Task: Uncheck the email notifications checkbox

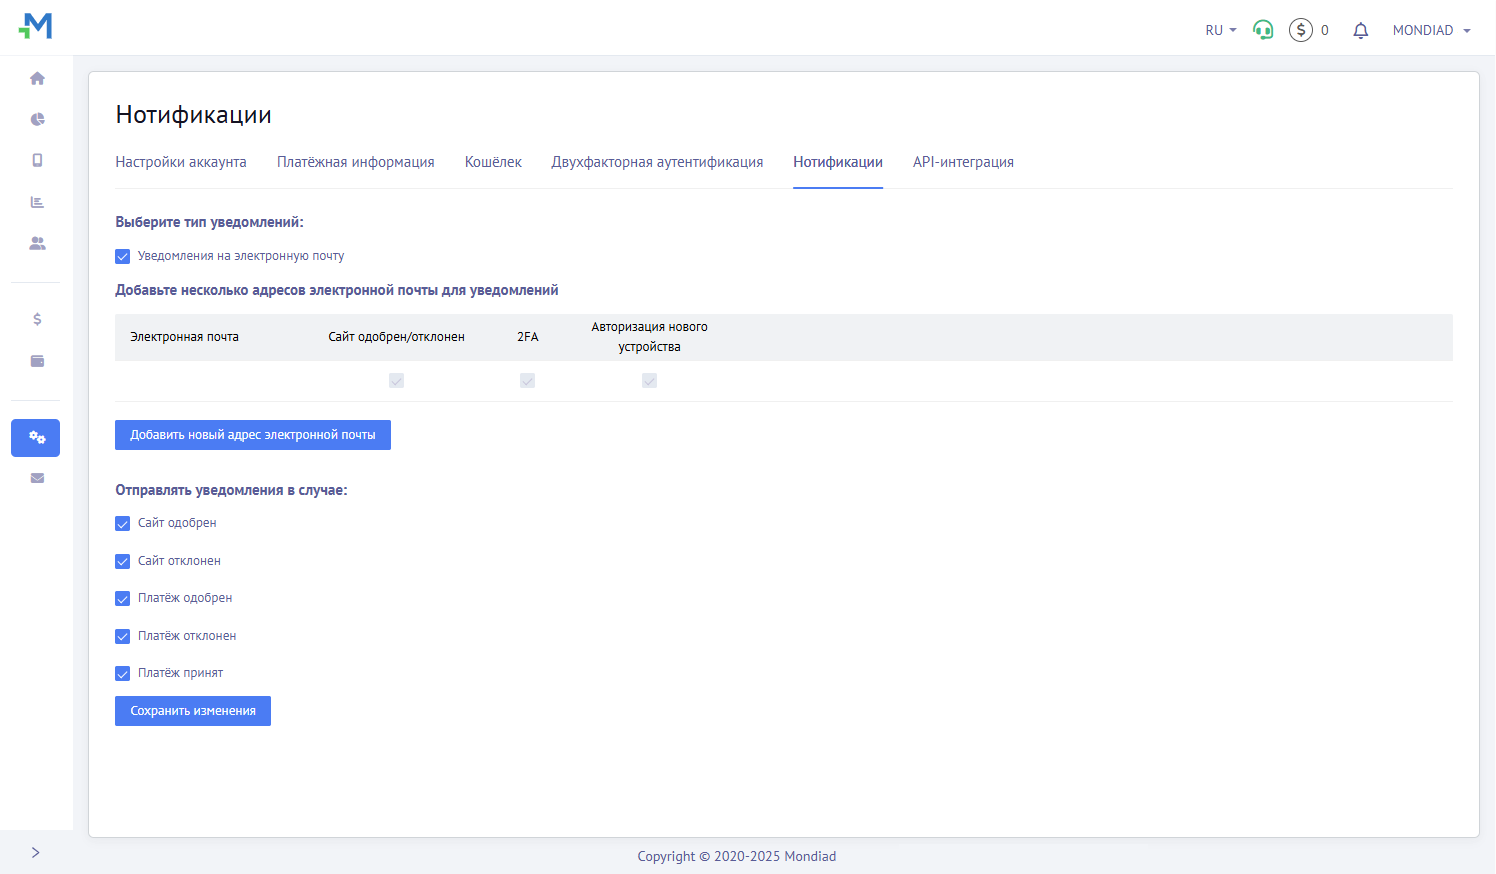Action: click(x=123, y=257)
